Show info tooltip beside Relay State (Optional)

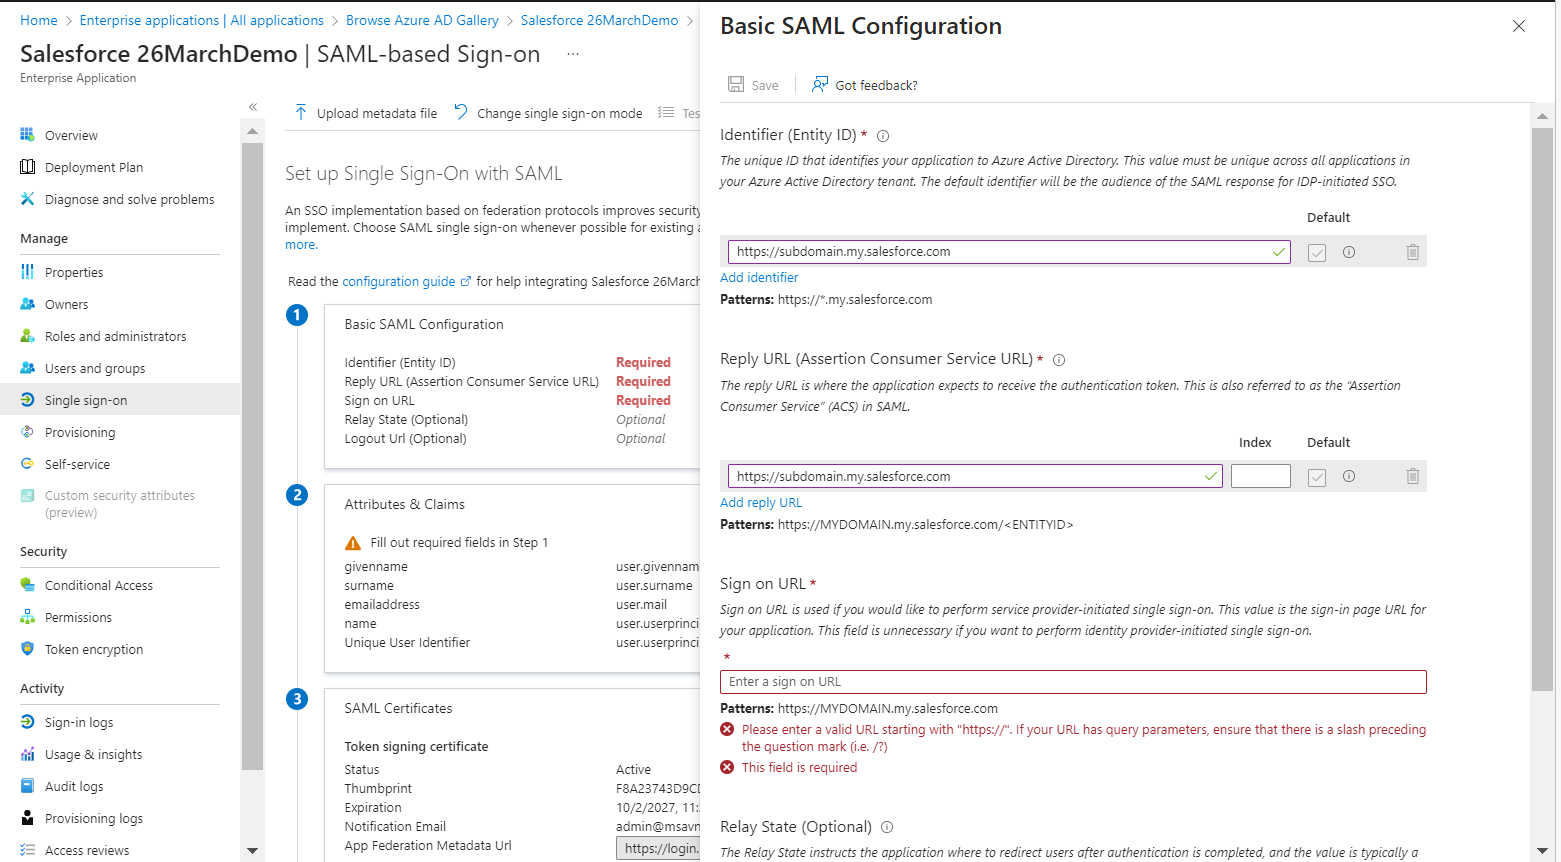(x=887, y=827)
